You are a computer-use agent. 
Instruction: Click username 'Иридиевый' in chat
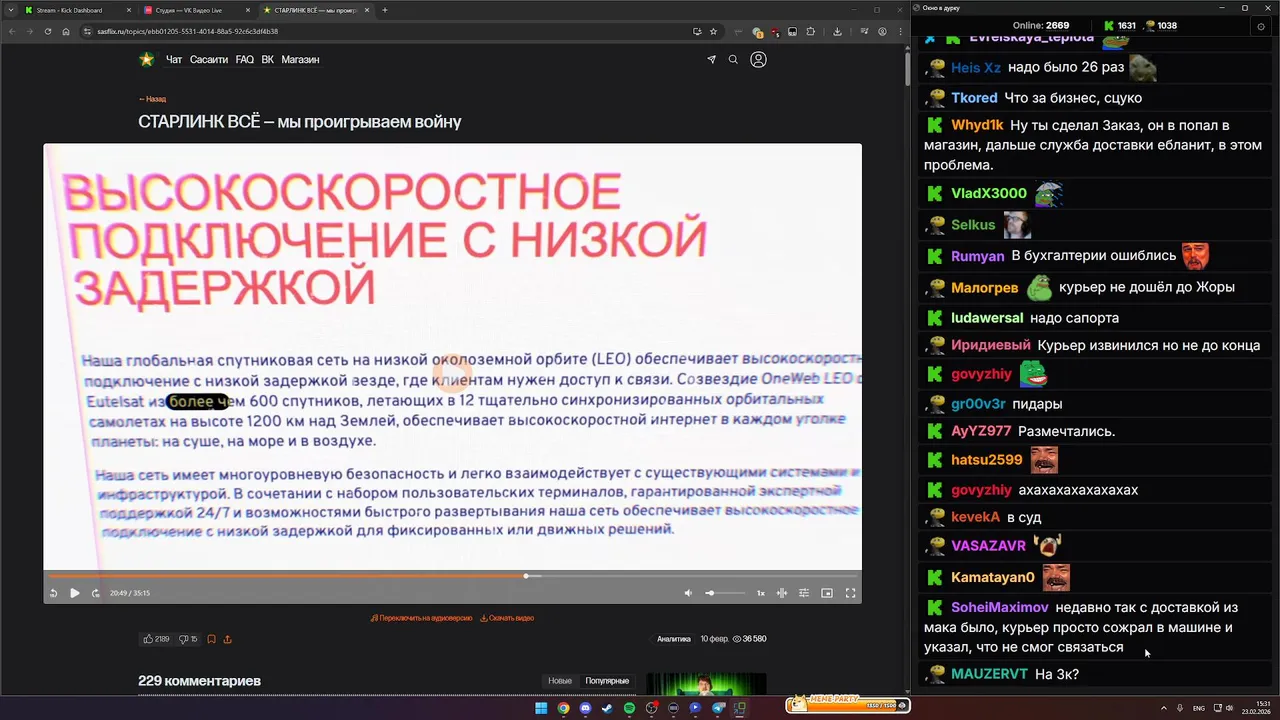coord(991,345)
